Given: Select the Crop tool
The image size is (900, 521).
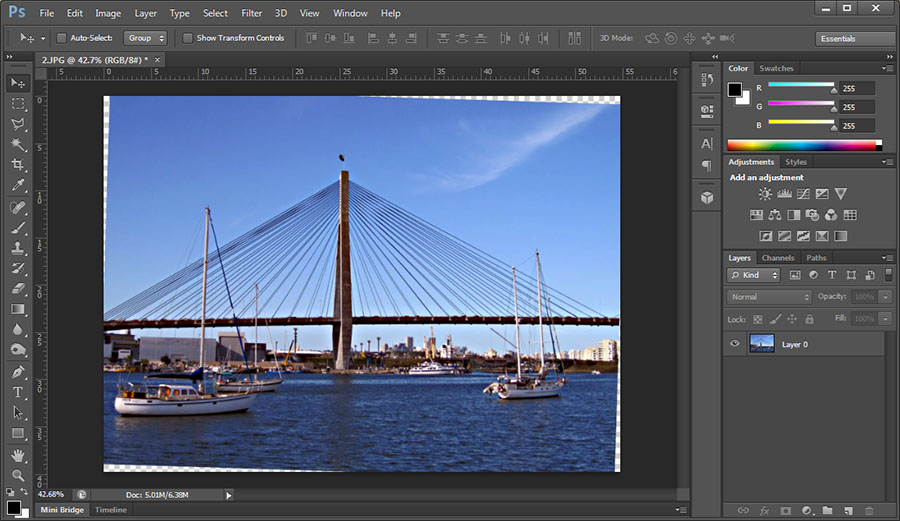Looking at the screenshot, I should click(x=18, y=165).
